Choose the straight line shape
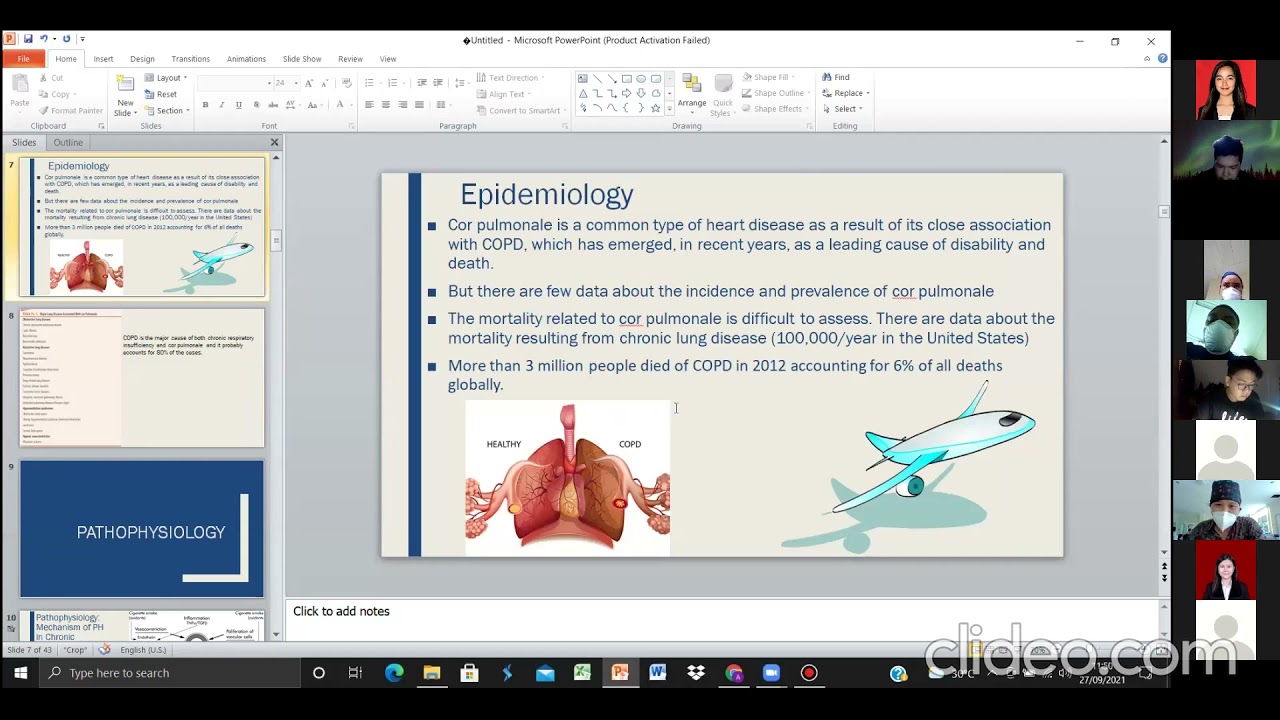The width and height of the screenshot is (1280, 720). [598, 79]
